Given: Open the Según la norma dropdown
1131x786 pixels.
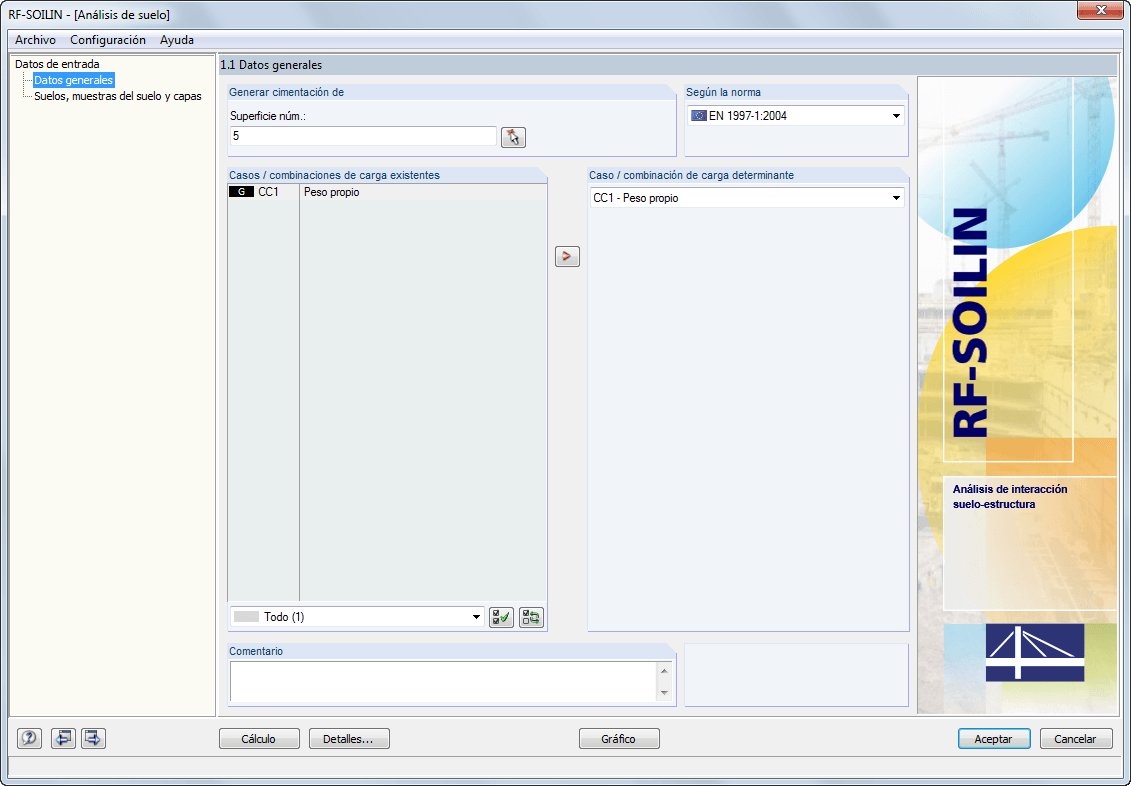Looking at the screenshot, I should pyautogui.click(x=897, y=115).
